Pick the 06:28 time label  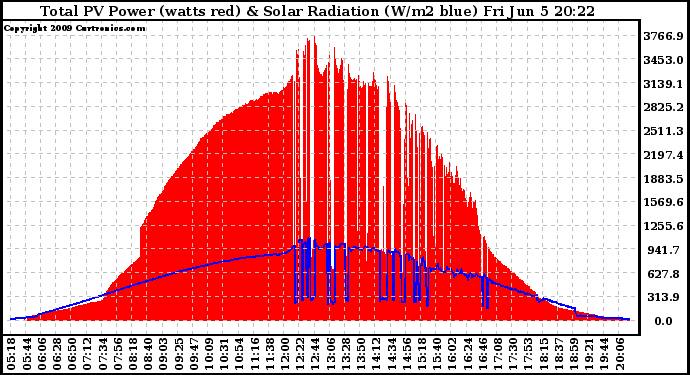56,354
